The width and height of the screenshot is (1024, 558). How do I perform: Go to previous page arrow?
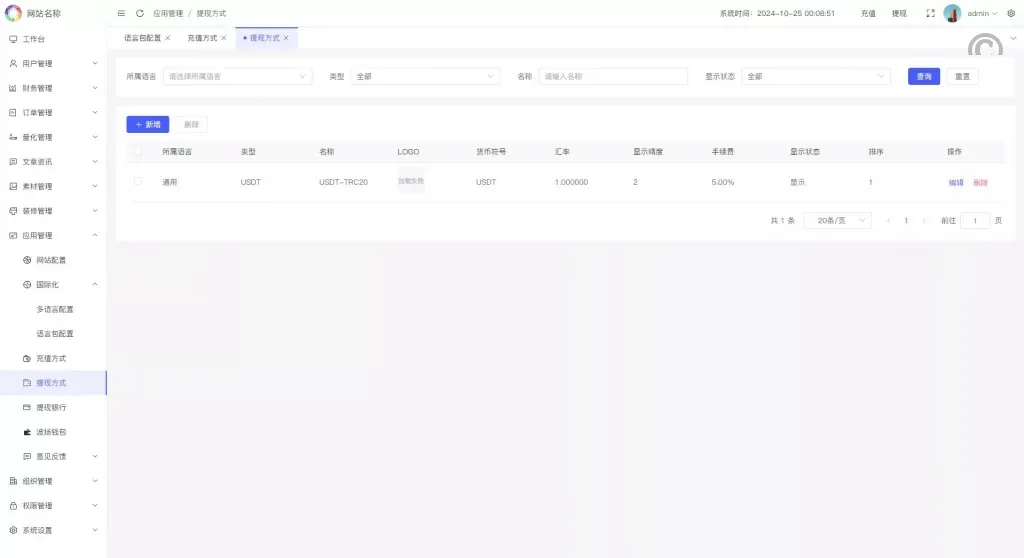click(x=888, y=221)
